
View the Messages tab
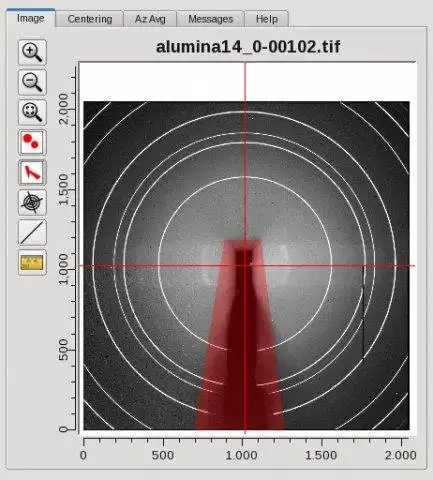[210, 19]
